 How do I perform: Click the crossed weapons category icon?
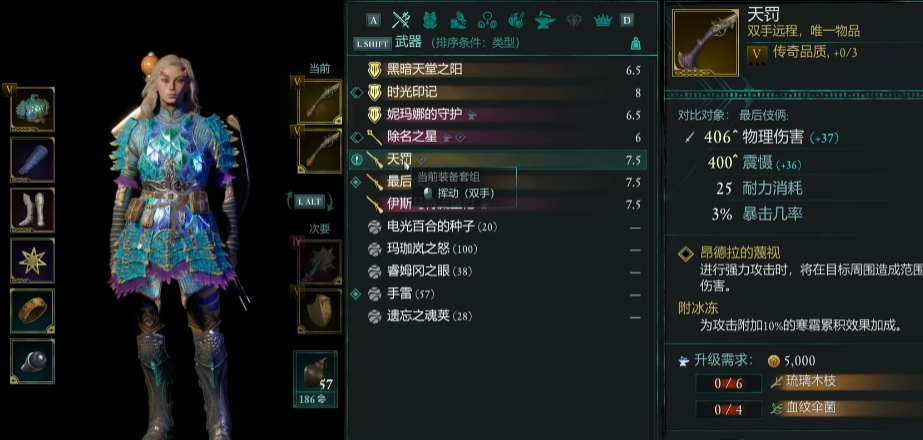point(401,20)
